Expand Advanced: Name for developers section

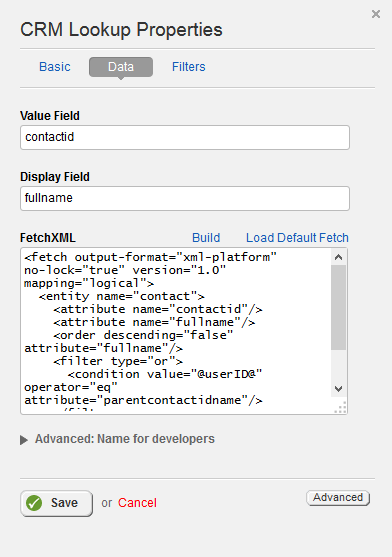point(118,439)
